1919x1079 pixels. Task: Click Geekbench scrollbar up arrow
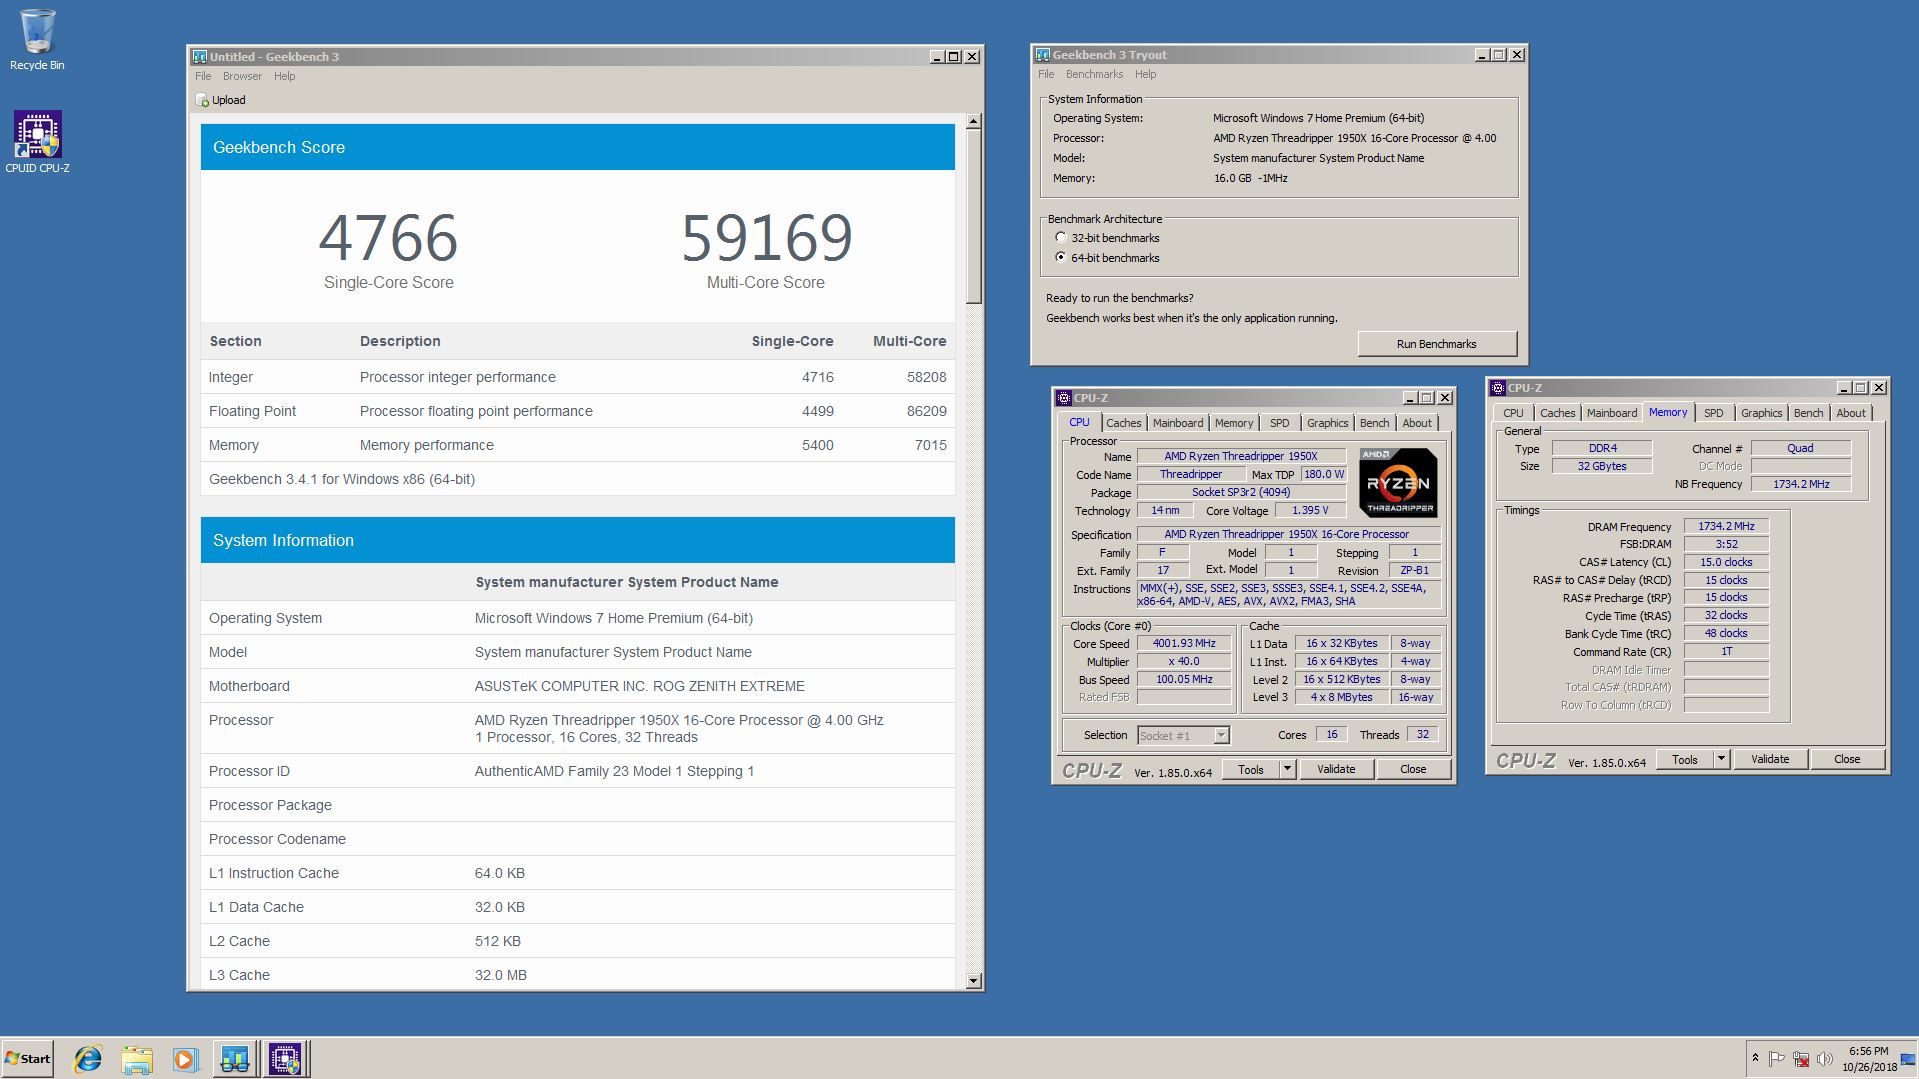[x=974, y=122]
